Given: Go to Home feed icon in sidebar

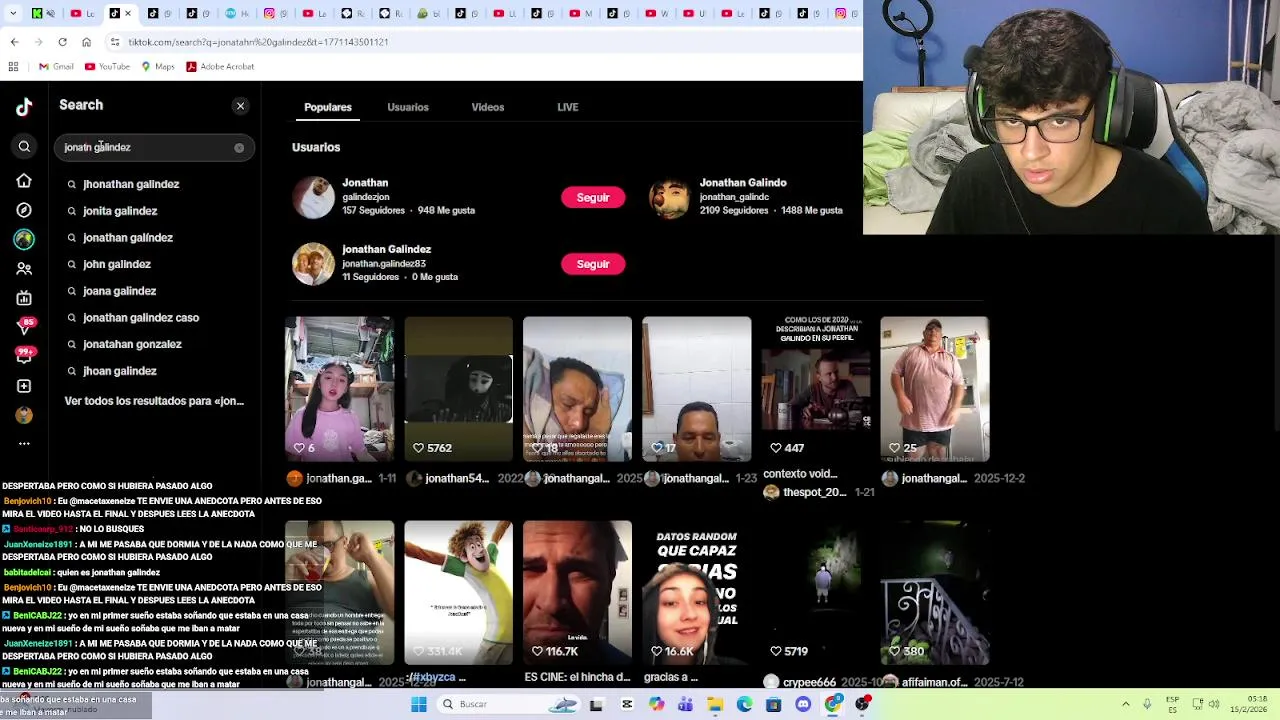Looking at the screenshot, I should click(24, 181).
